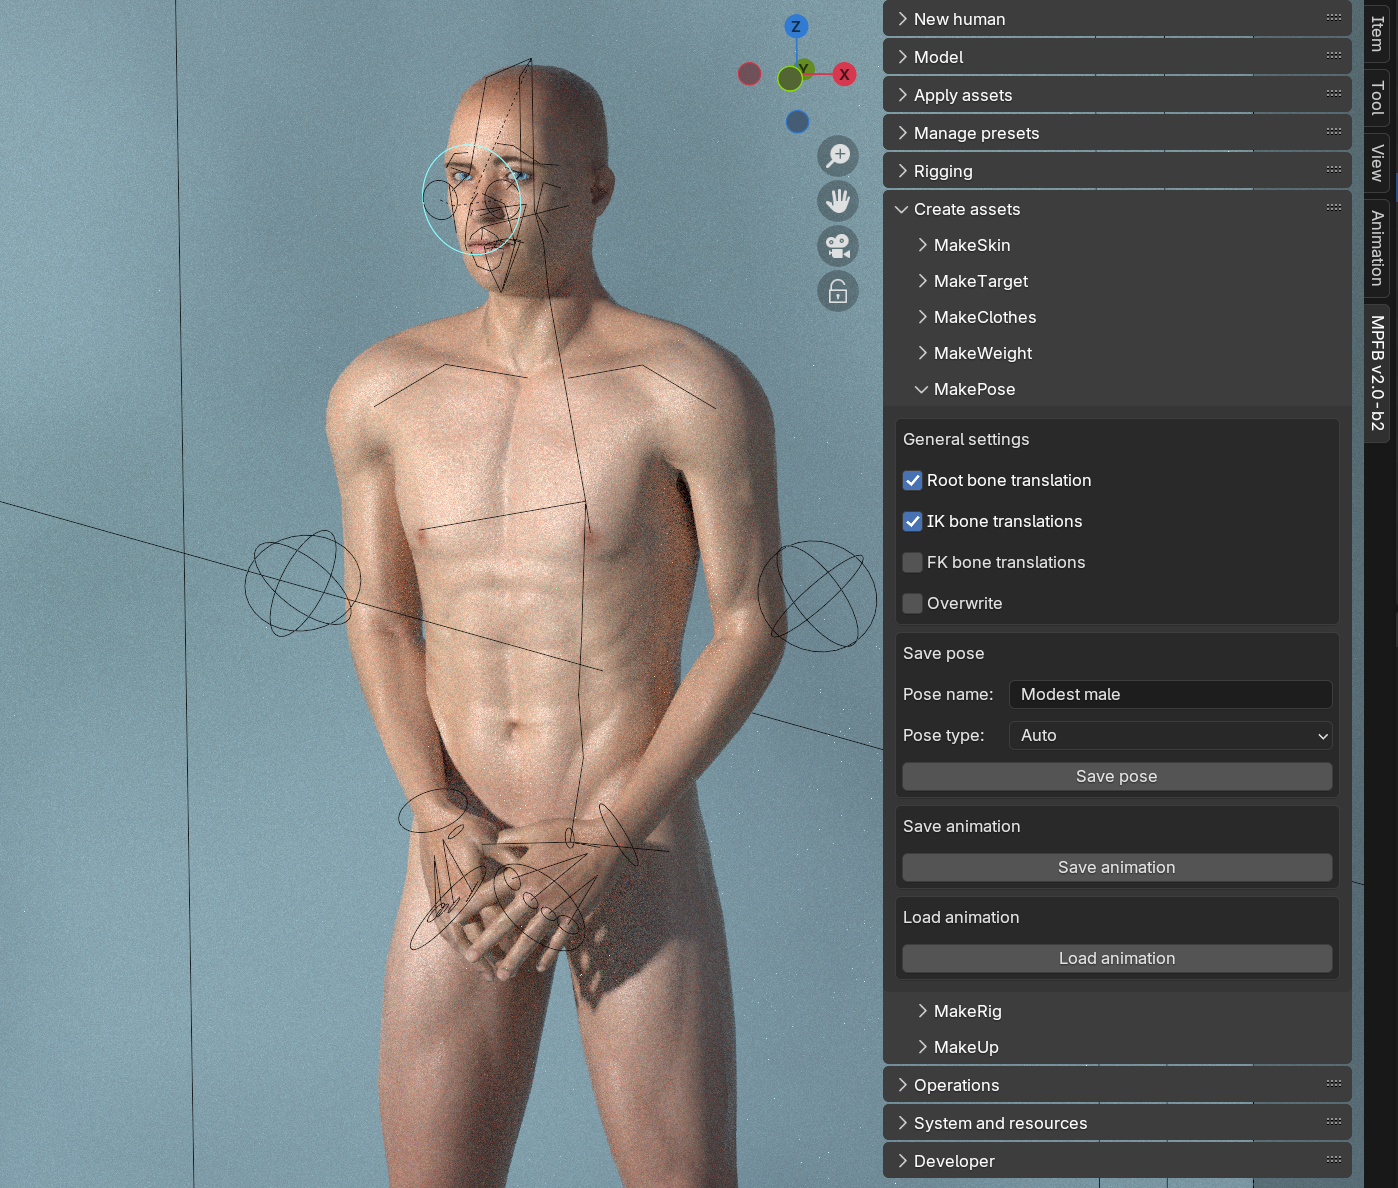
Task: Expand the Operations panel
Action: (x=1117, y=1085)
